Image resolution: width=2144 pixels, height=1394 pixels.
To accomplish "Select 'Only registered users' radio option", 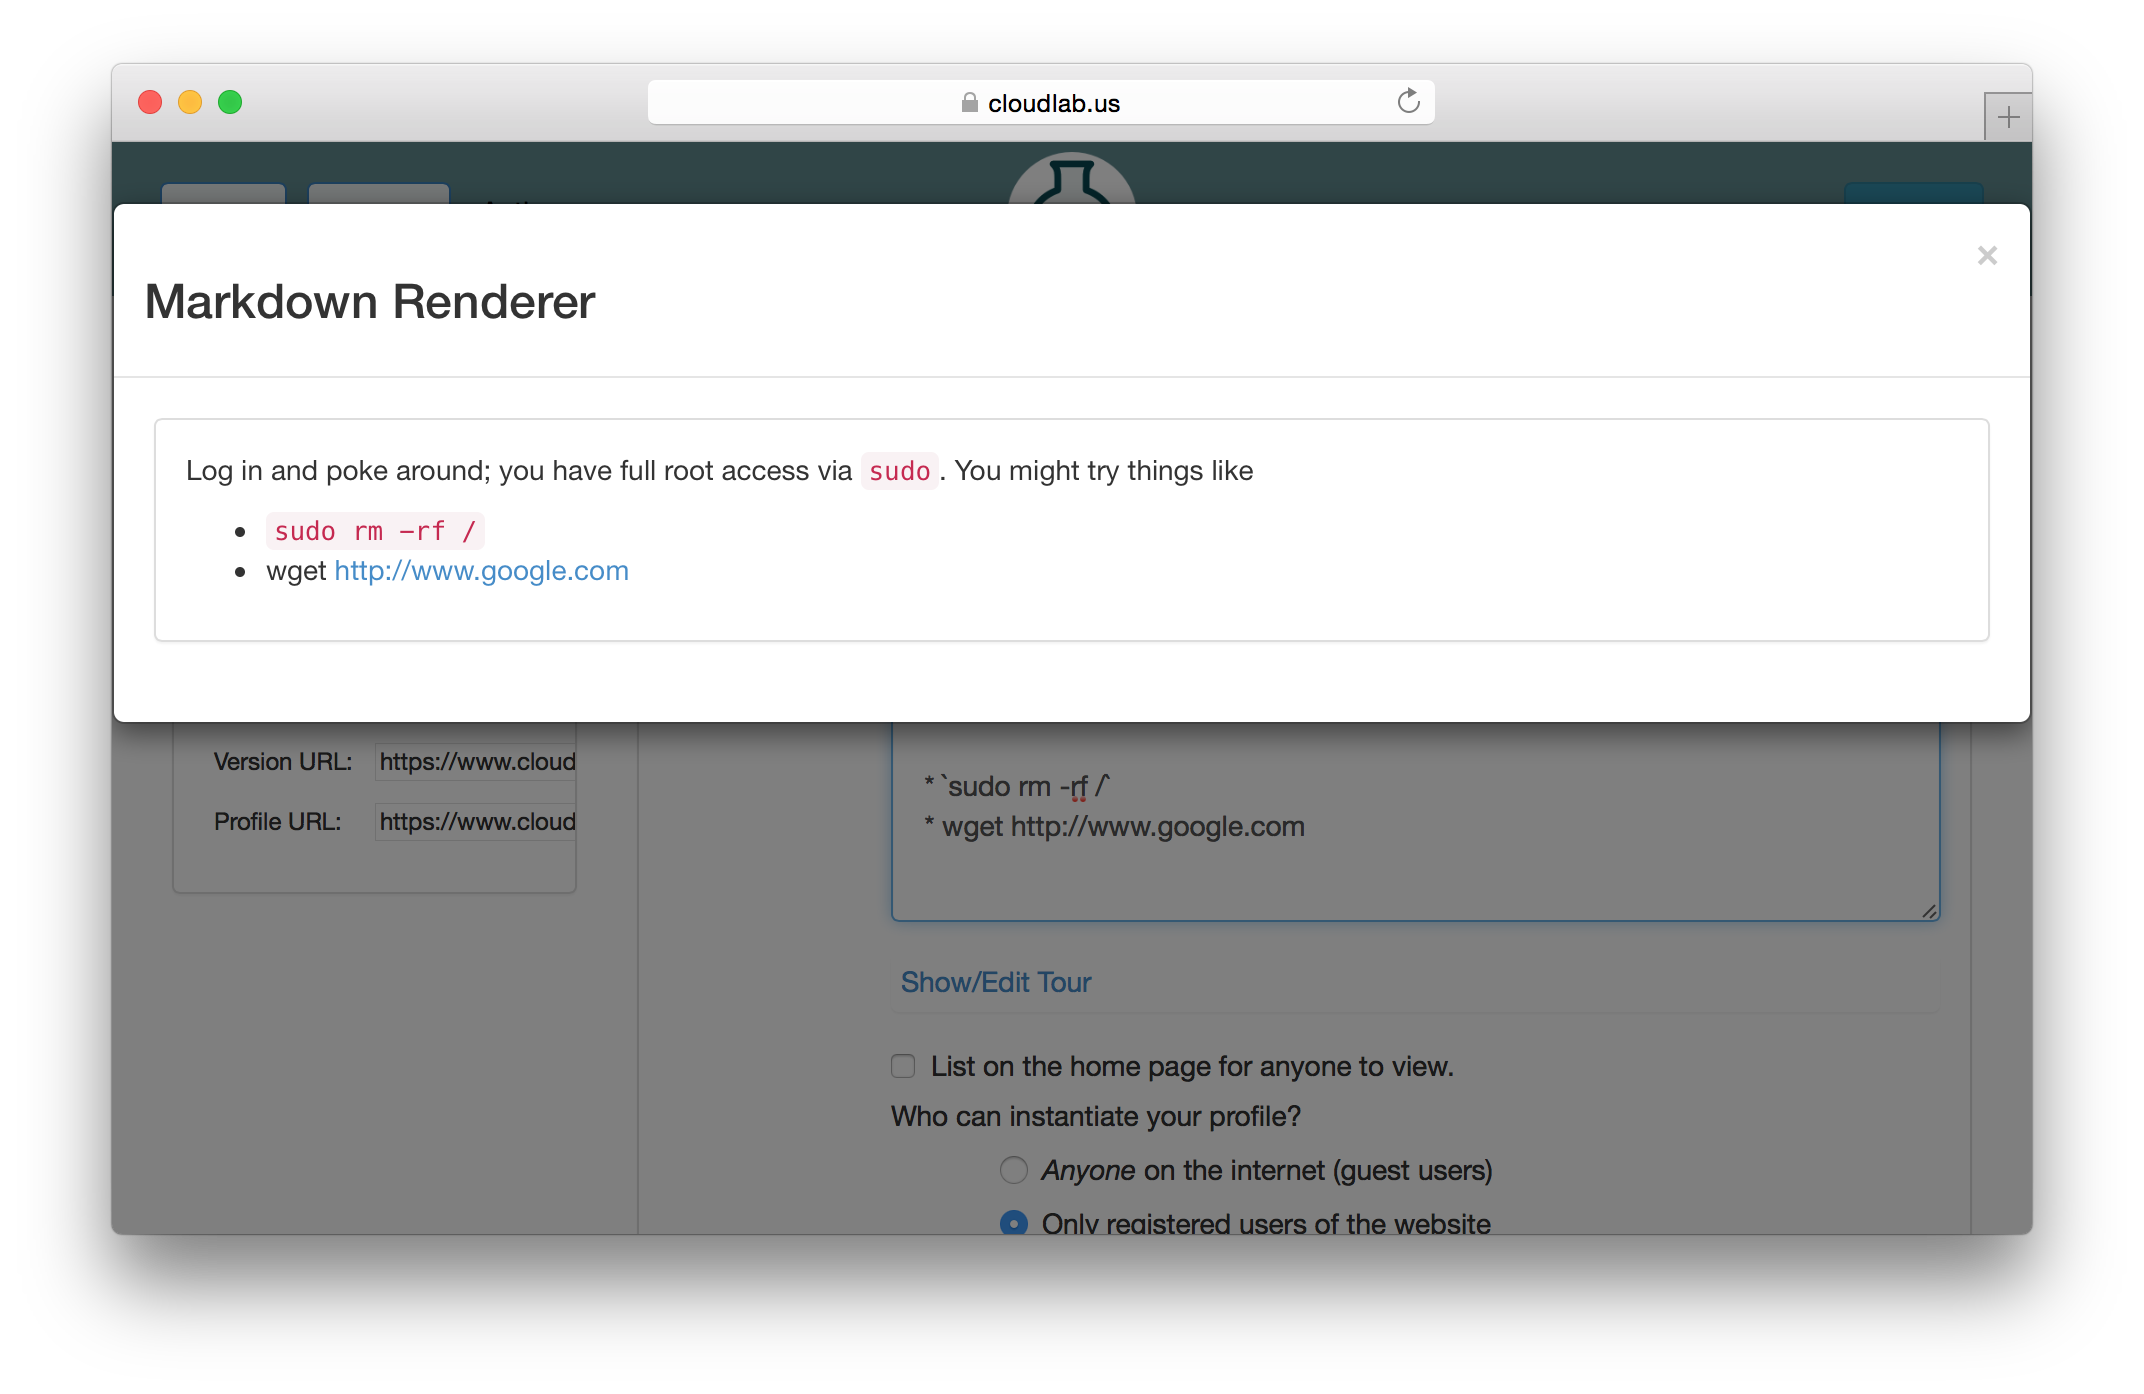I will pyautogui.click(x=1014, y=1223).
